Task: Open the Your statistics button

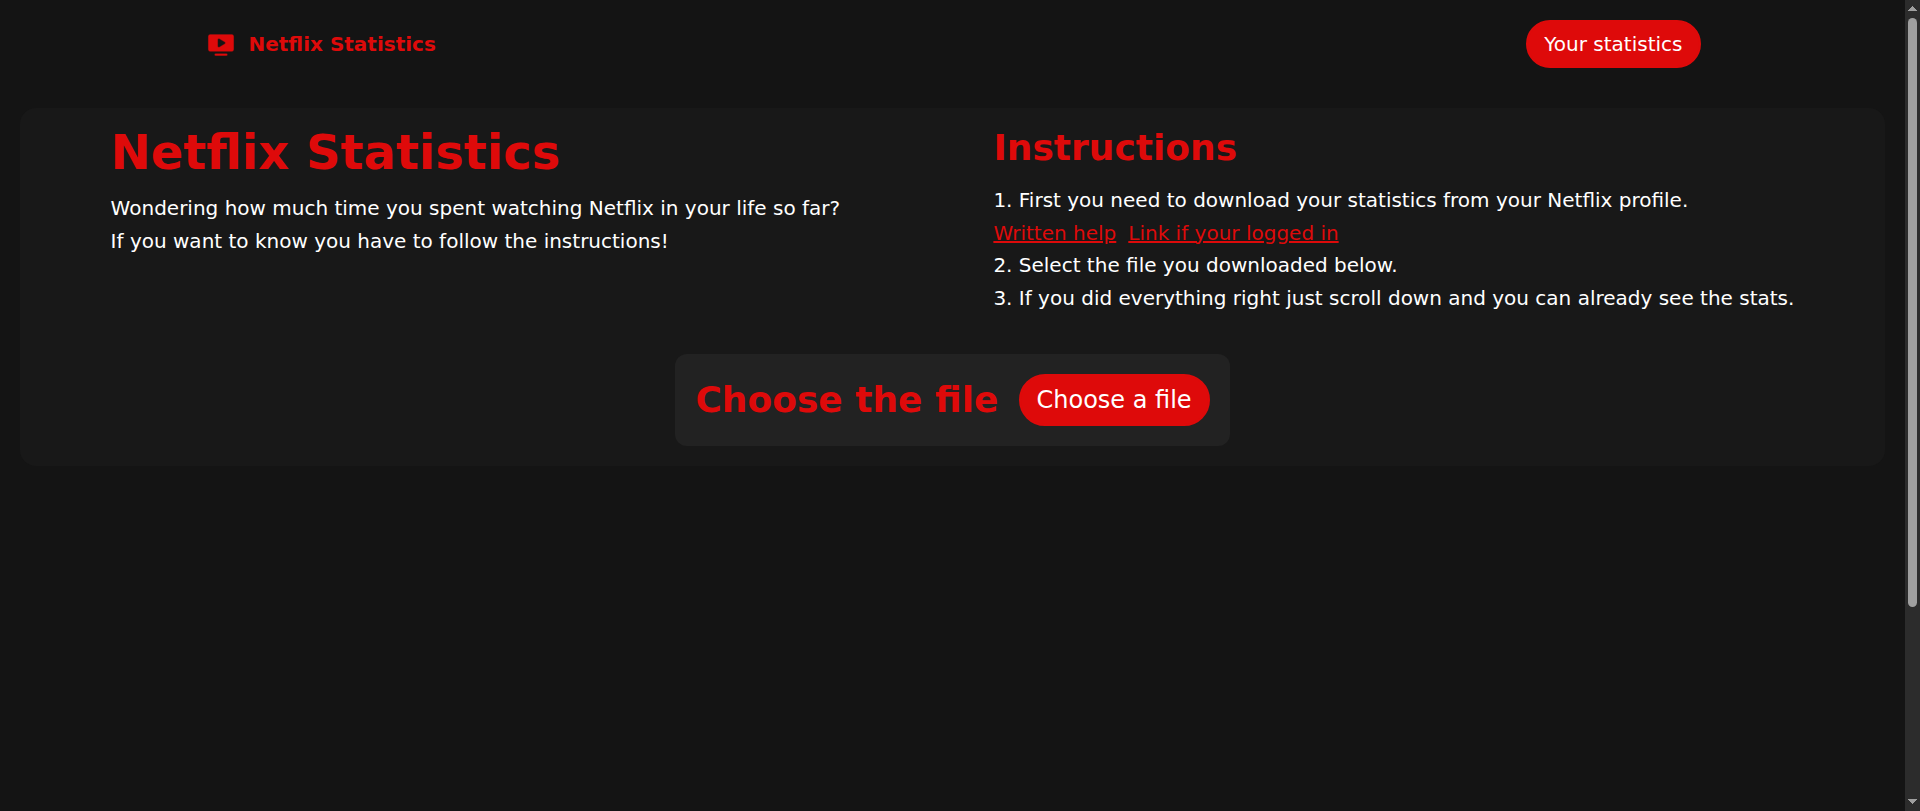Action: [x=1613, y=44]
